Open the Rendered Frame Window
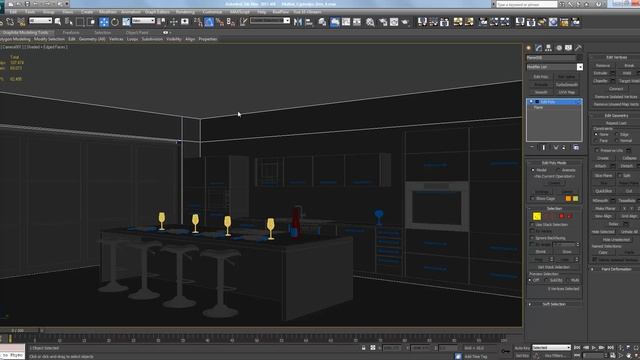 [x=394, y=22]
